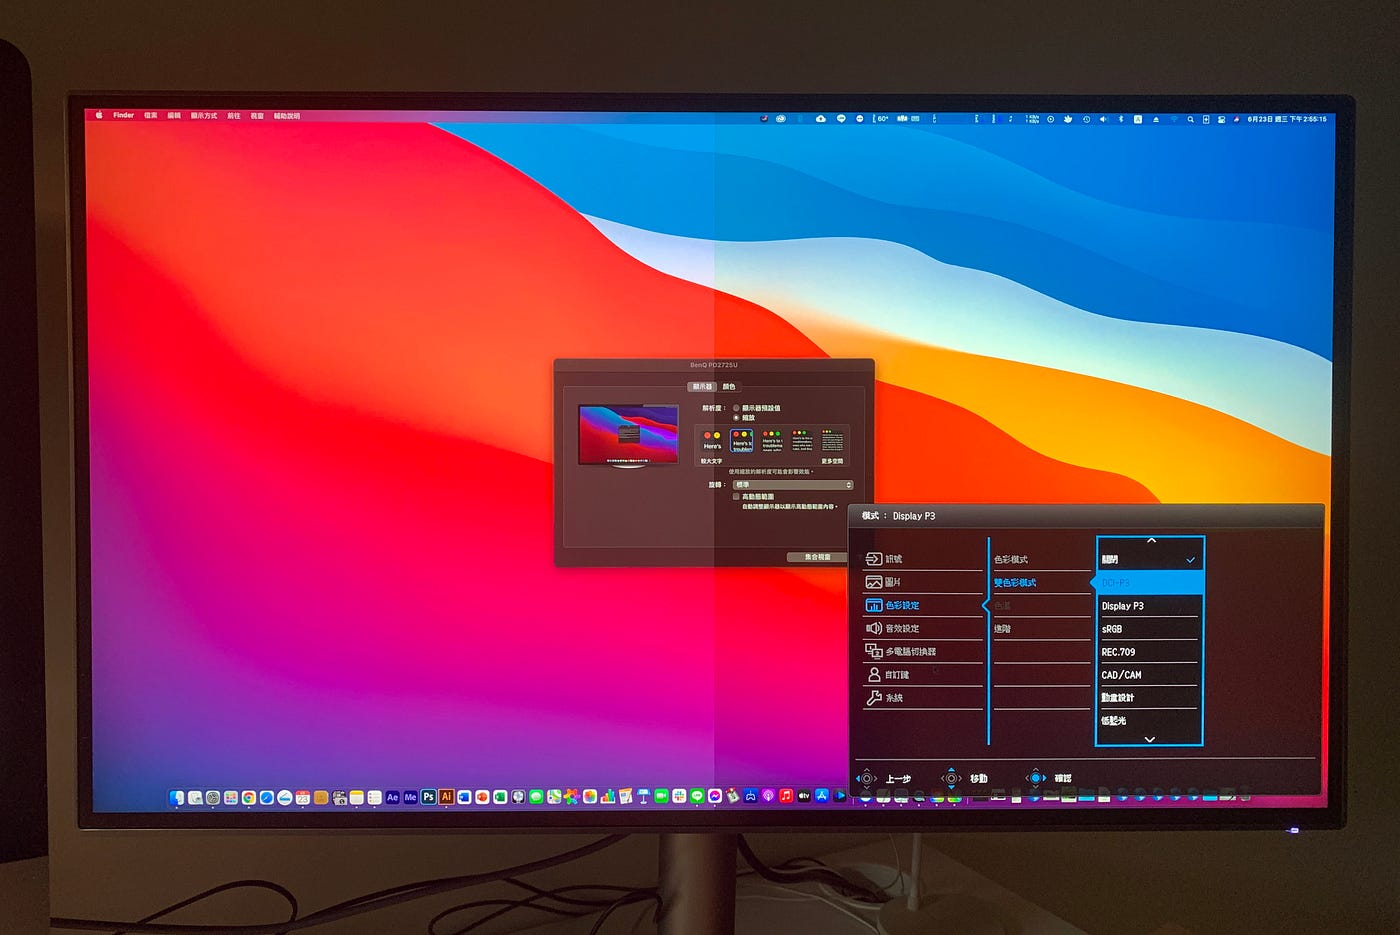This screenshot has width=1400, height=935.
Task: Choose Display P3 in OSD list
Action: [x=1150, y=606]
